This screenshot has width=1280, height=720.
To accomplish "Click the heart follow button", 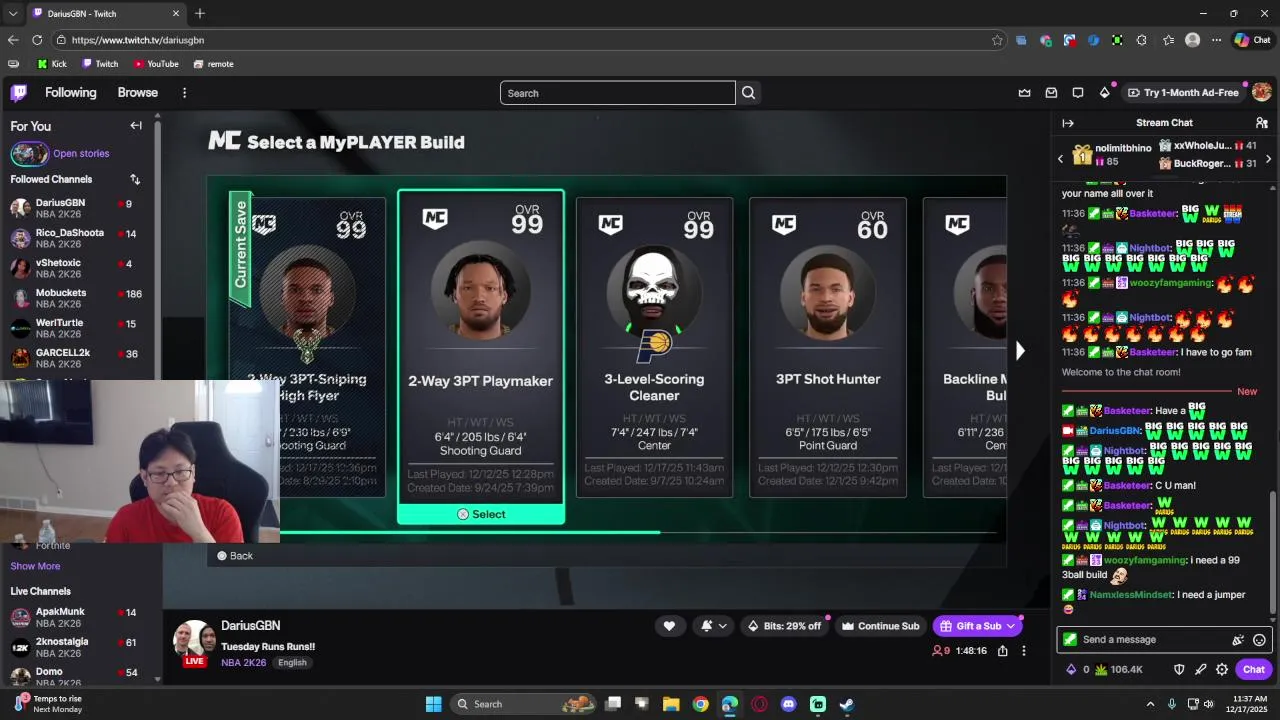I will pyautogui.click(x=669, y=626).
